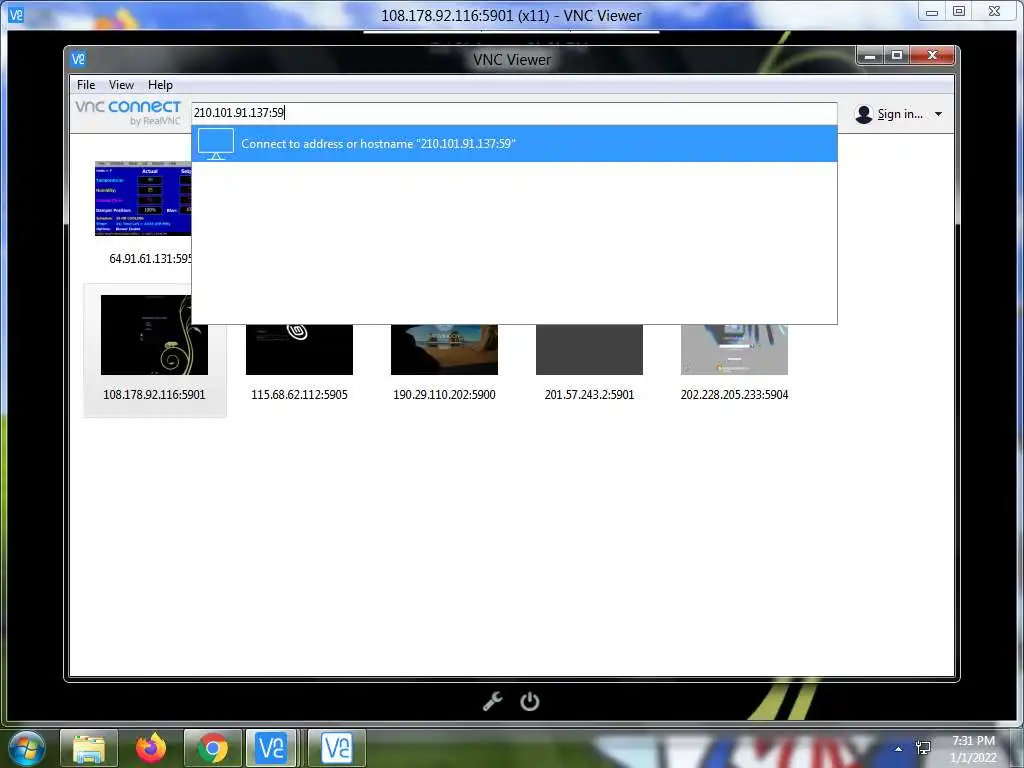
Task: Minimize the inner VNC Viewer window
Action: pos(869,56)
